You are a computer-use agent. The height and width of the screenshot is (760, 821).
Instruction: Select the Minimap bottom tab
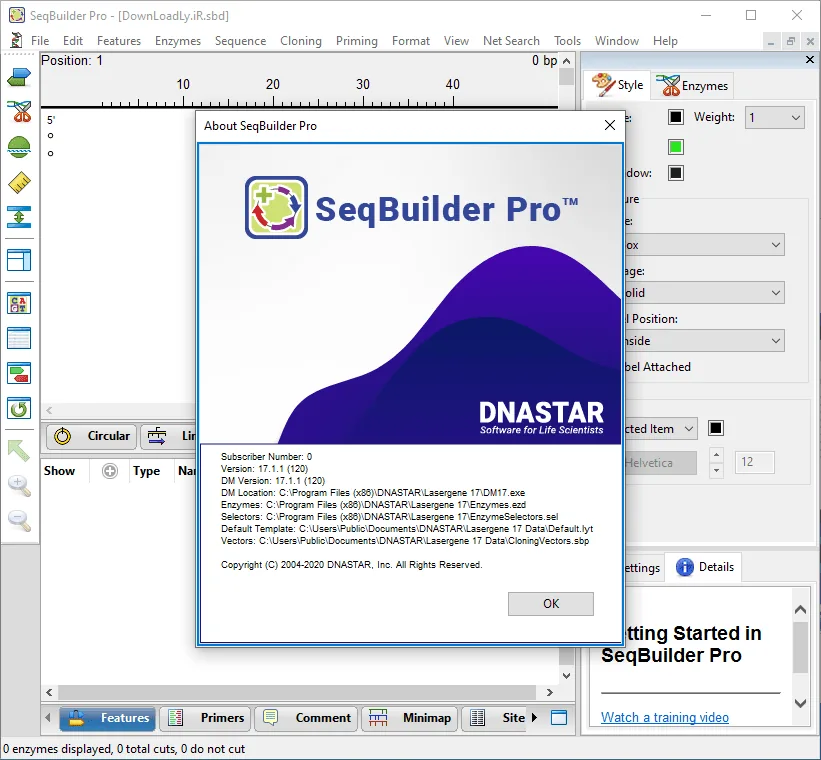409,718
